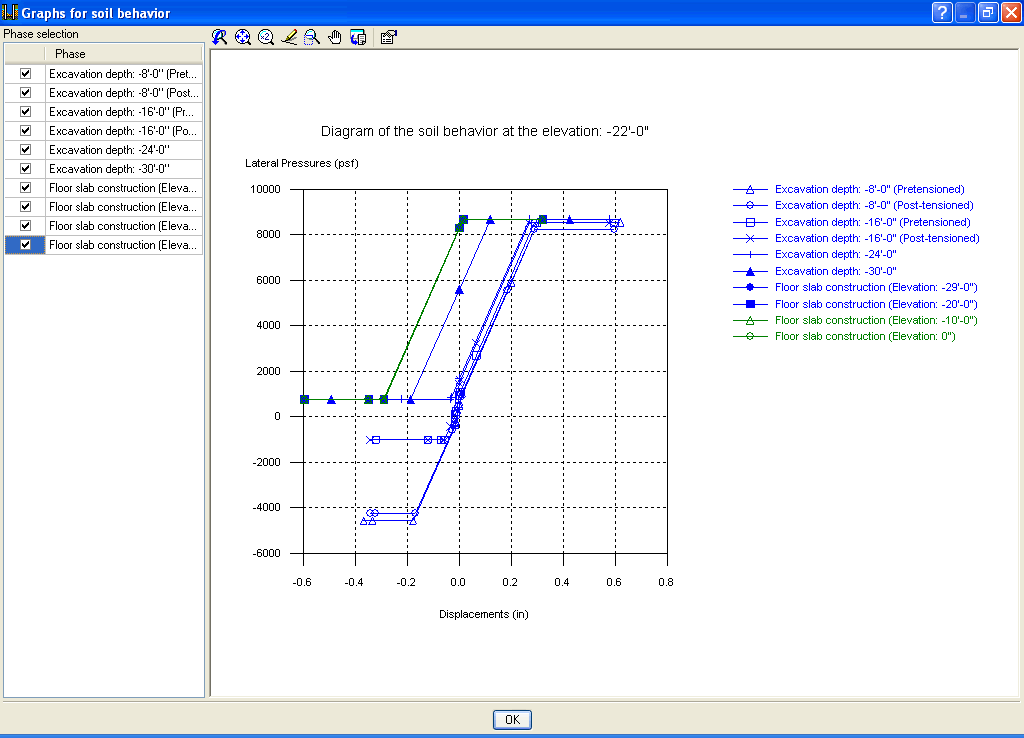Open the graph properties settings icon

(x=389, y=37)
